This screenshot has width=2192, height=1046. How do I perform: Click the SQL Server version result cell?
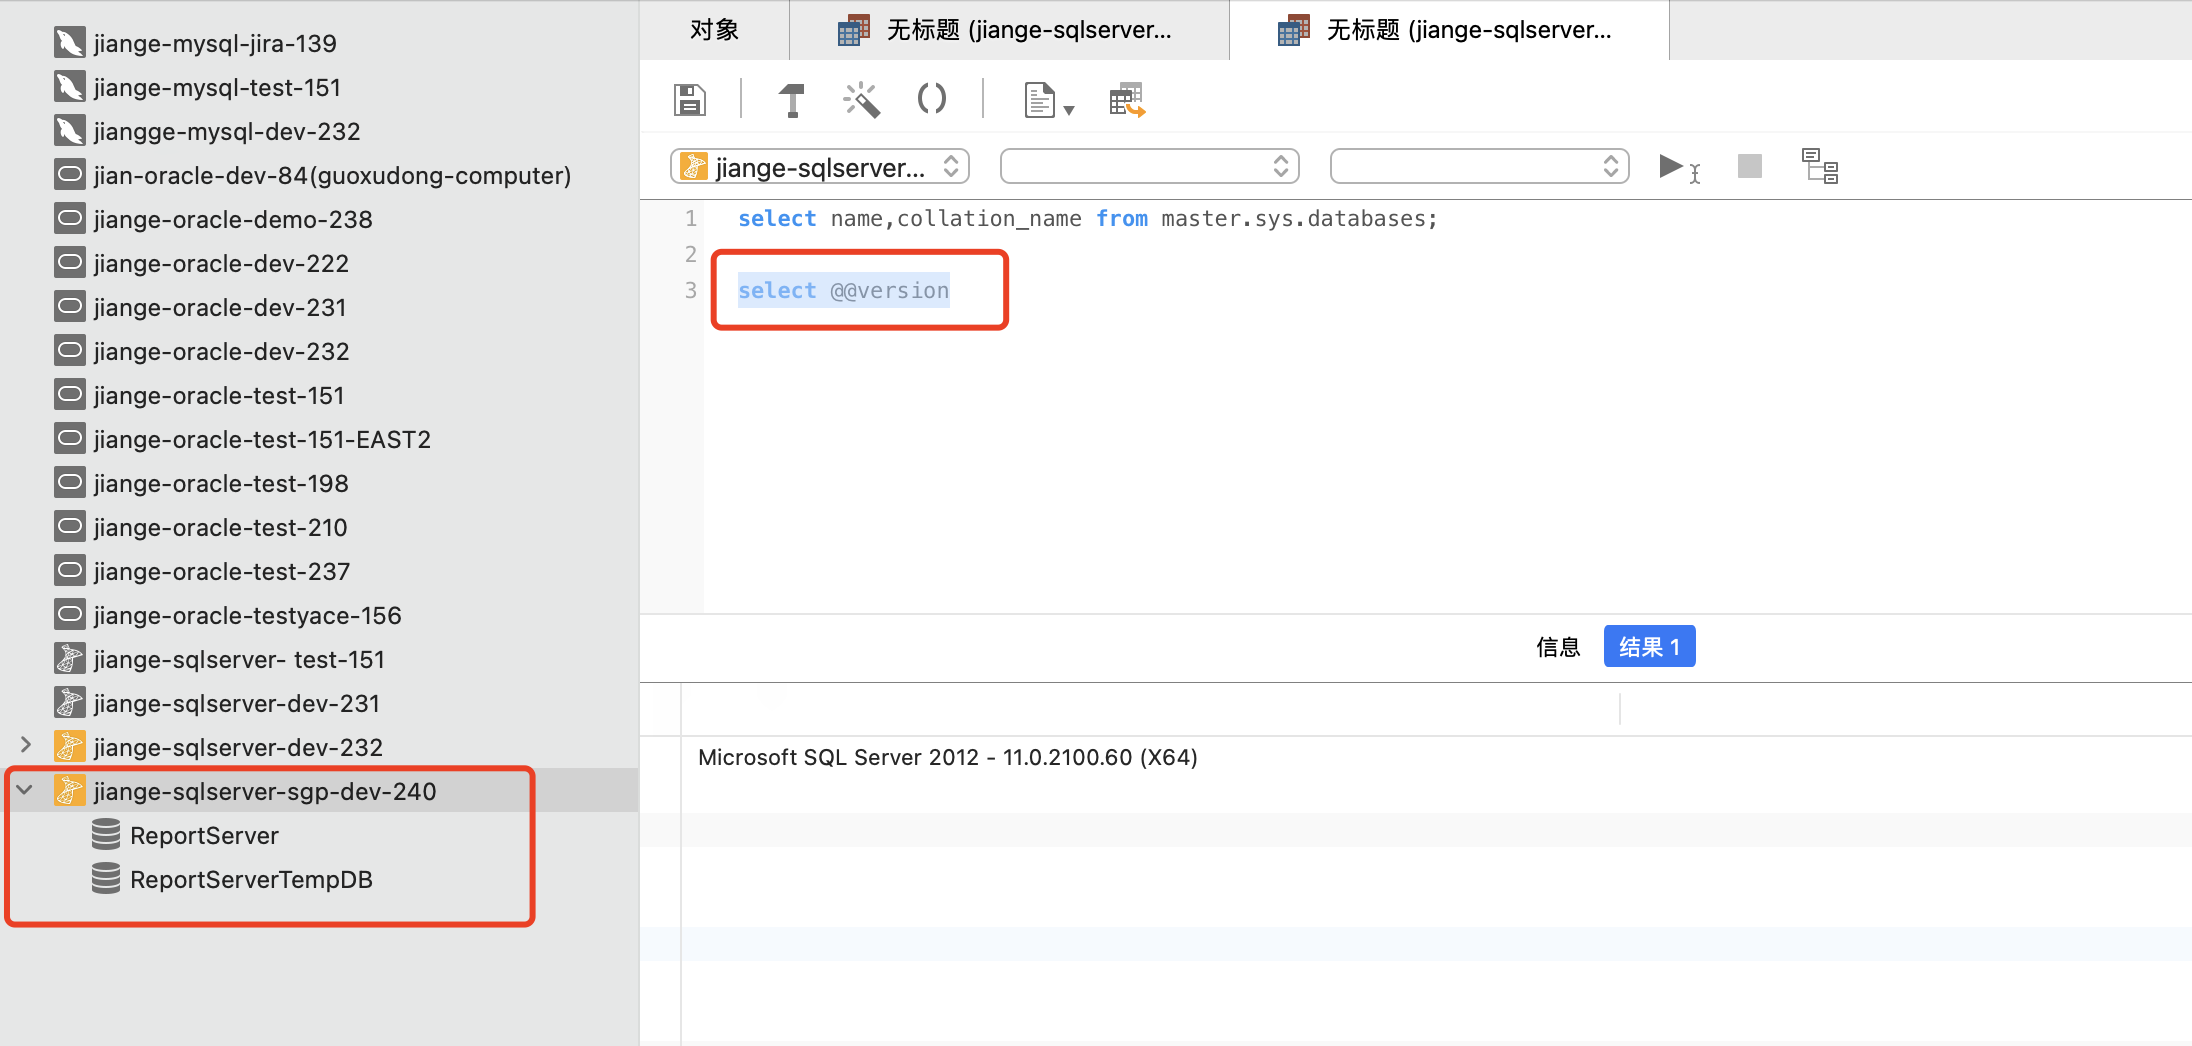click(x=947, y=757)
